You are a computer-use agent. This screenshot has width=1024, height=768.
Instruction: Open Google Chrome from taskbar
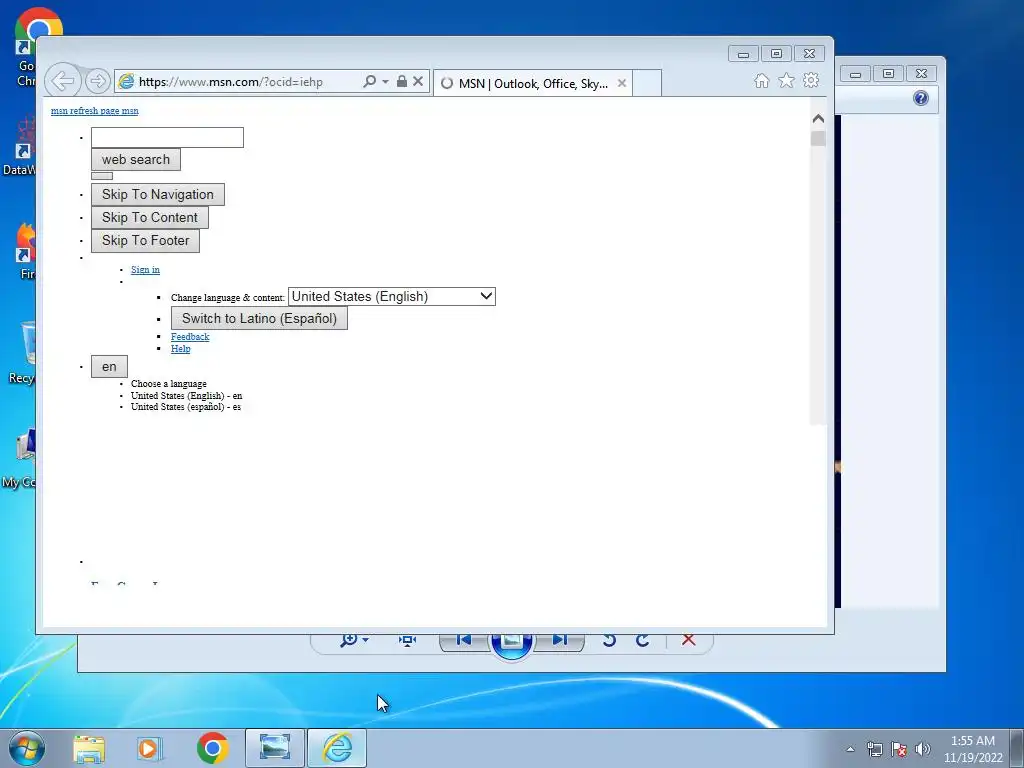(x=213, y=748)
